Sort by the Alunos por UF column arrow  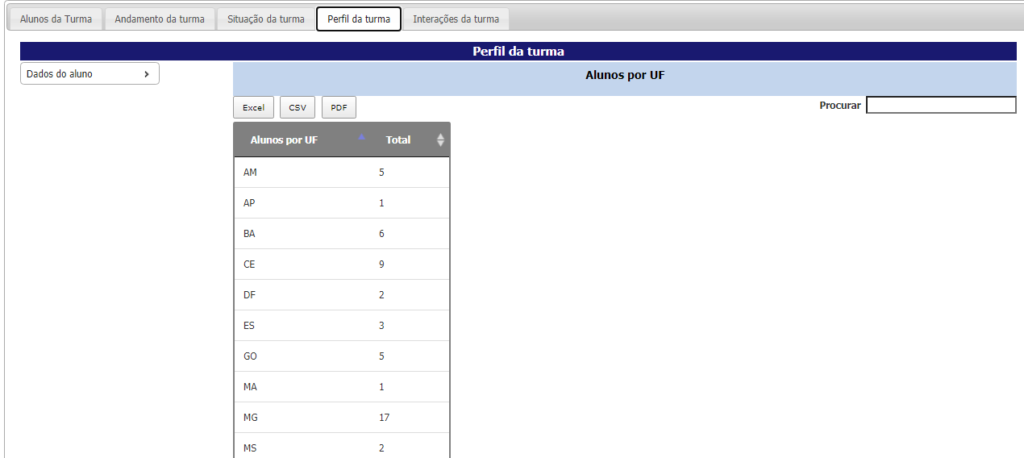tap(361, 139)
